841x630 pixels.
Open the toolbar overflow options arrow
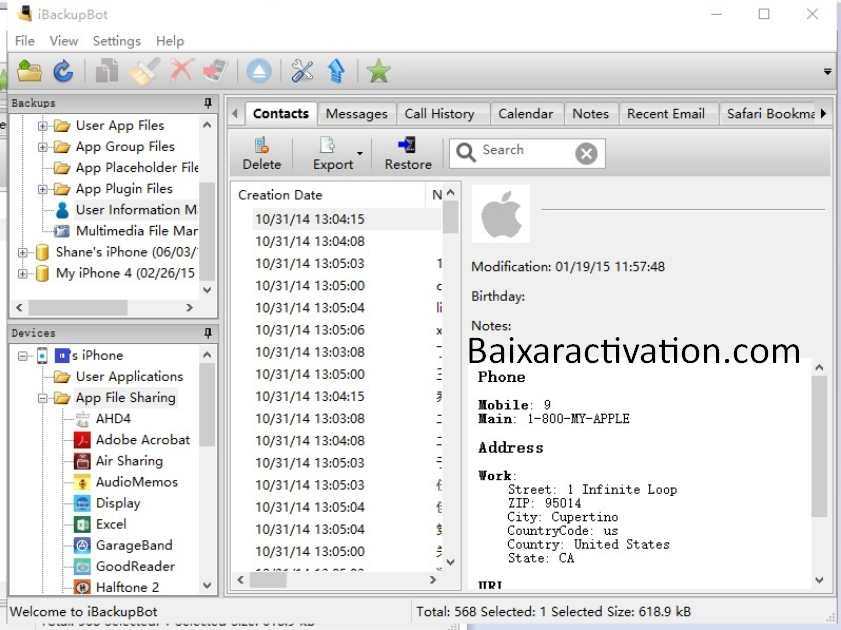tap(828, 71)
